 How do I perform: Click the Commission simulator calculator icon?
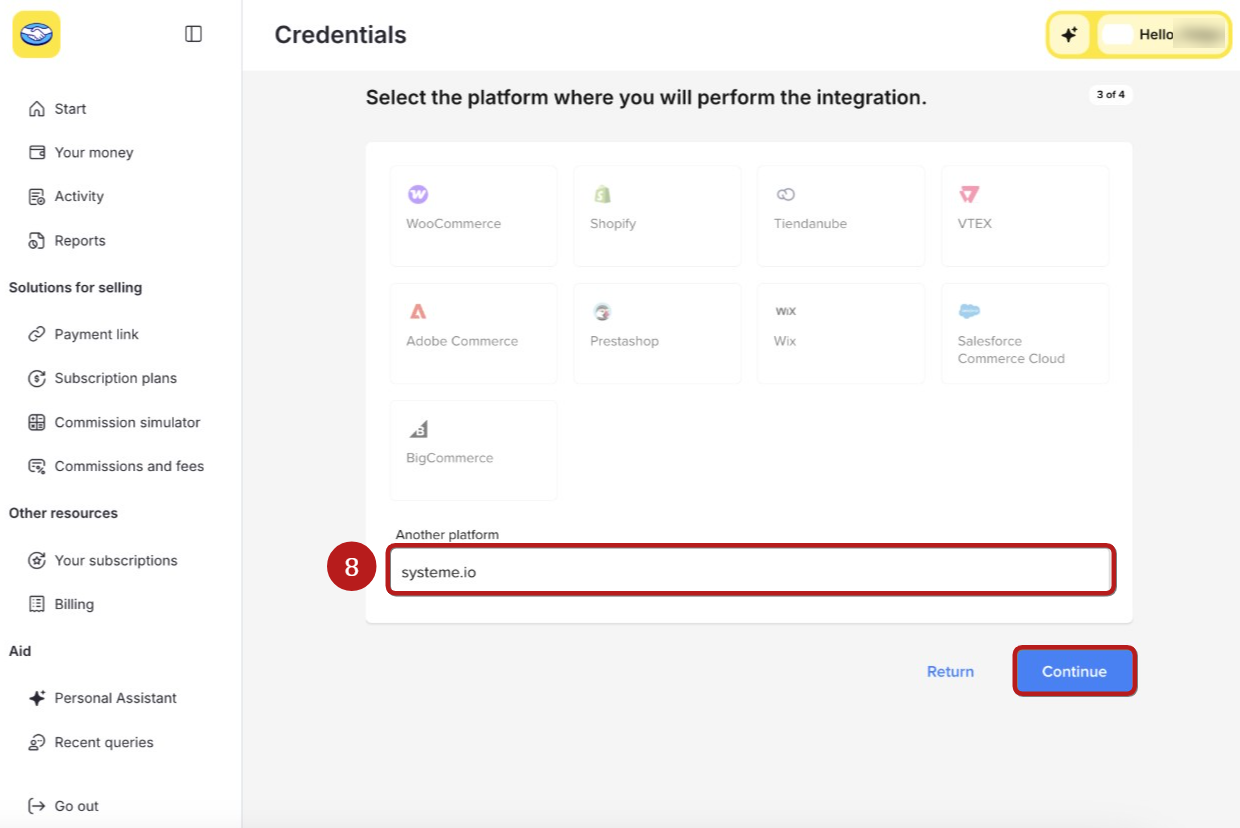tap(37, 423)
